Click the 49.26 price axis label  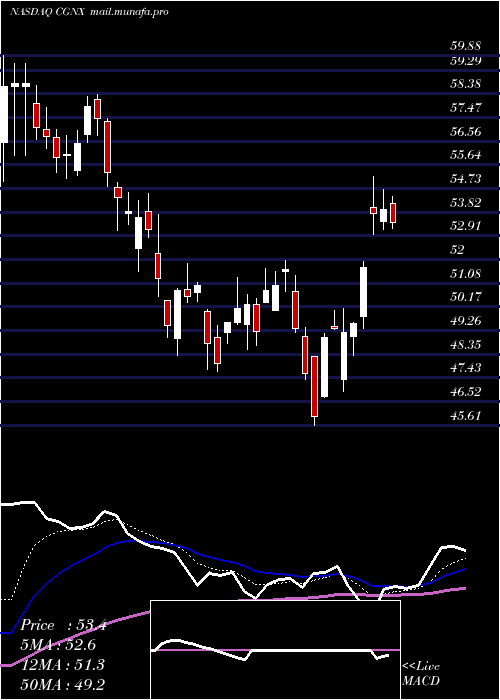(465, 321)
